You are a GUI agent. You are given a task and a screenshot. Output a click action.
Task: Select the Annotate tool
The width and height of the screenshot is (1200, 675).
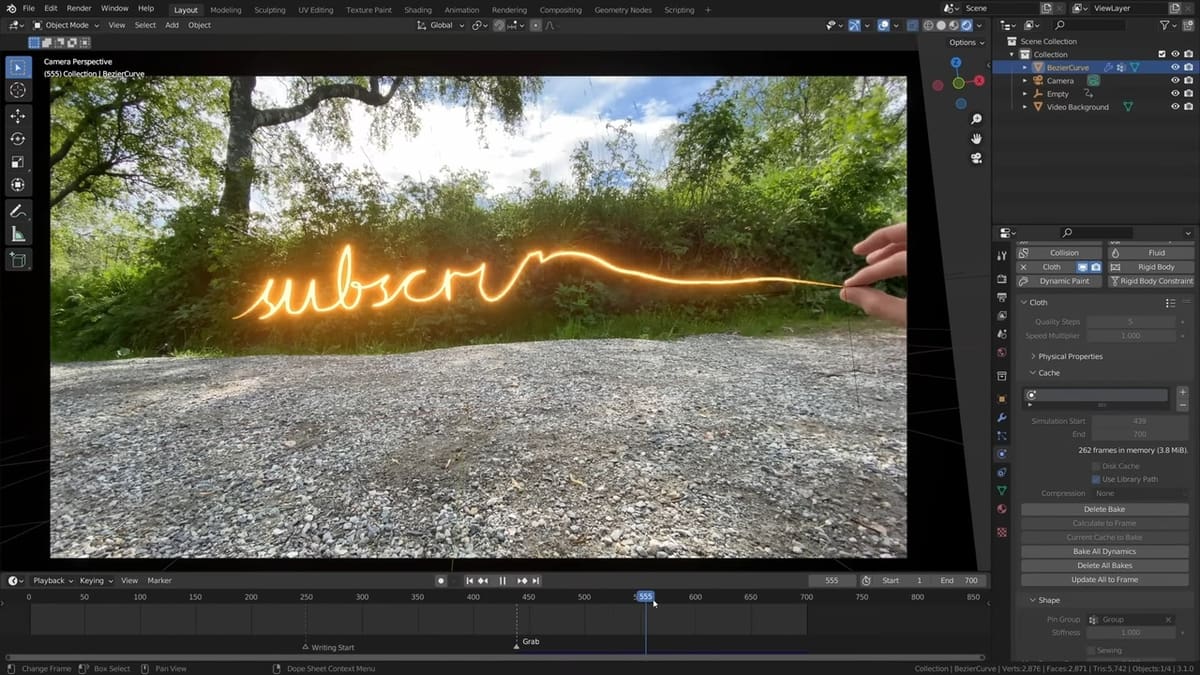pyautogui.click(x=18, y=210)
